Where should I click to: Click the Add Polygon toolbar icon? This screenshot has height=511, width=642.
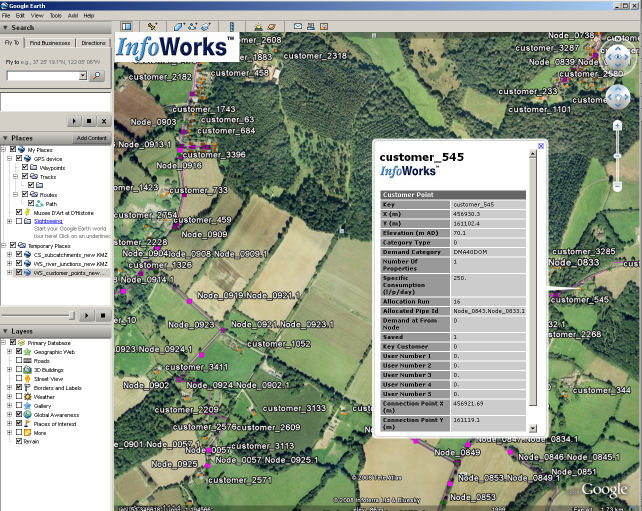pyautogui.click(x=179, y=27)
